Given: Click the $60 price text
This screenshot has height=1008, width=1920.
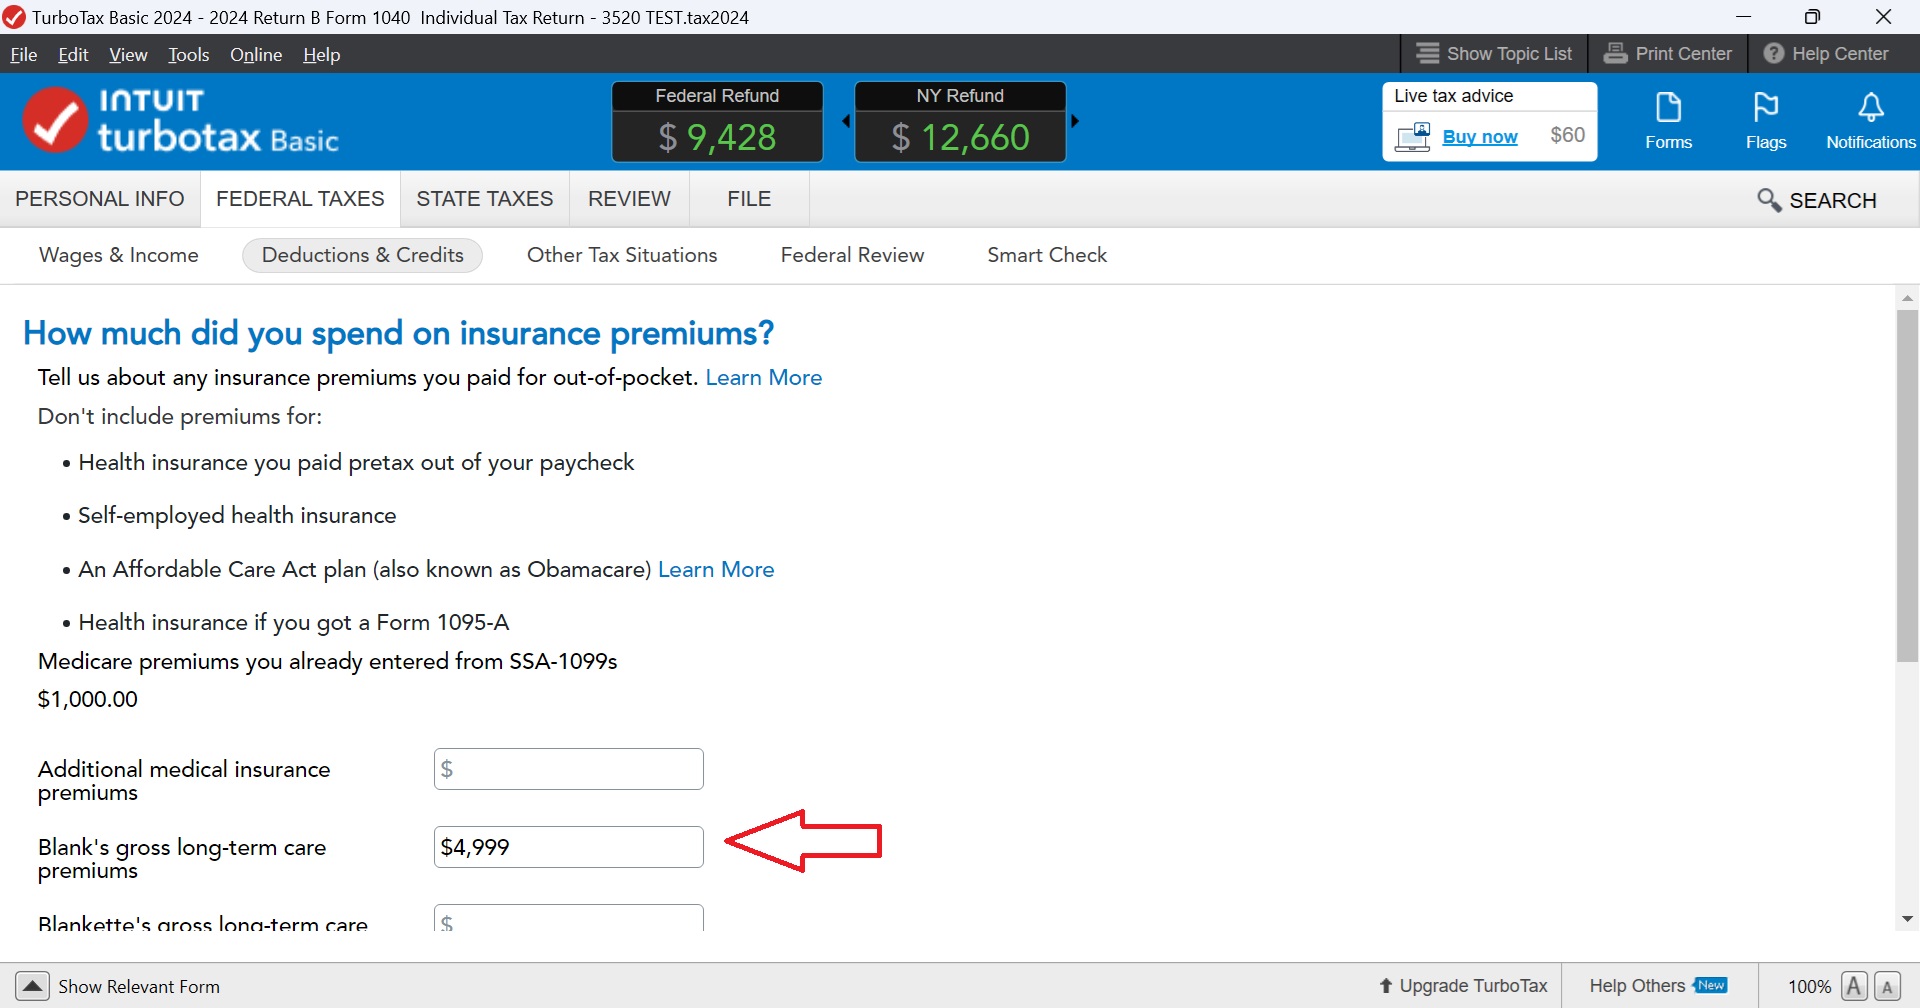Looking at the screenshot, I should point(1567,135).
